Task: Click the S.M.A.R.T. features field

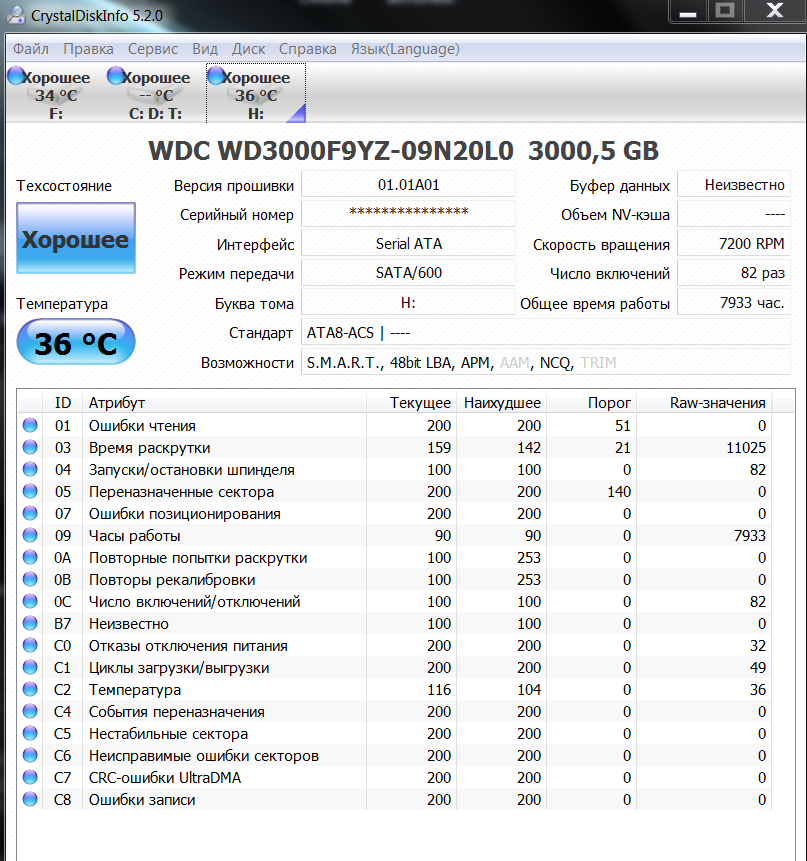Action: point(546,362)
